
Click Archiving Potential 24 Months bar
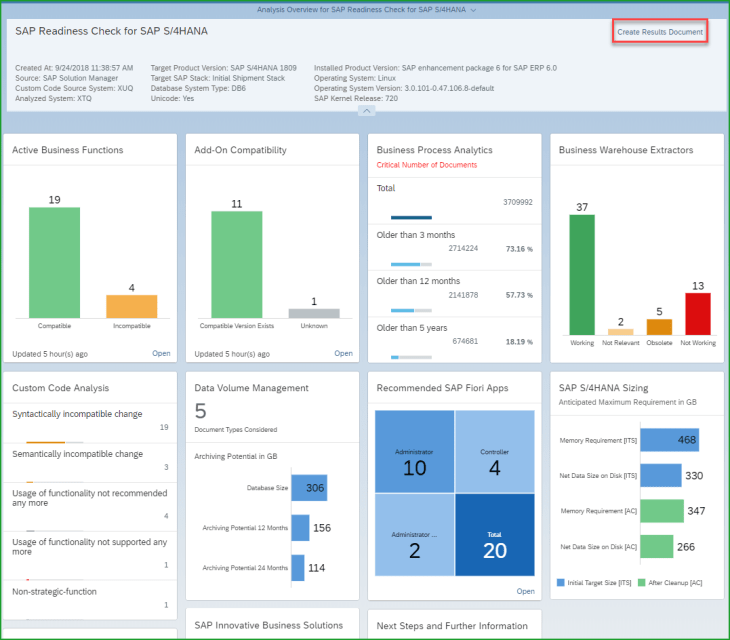click(298, 568)
